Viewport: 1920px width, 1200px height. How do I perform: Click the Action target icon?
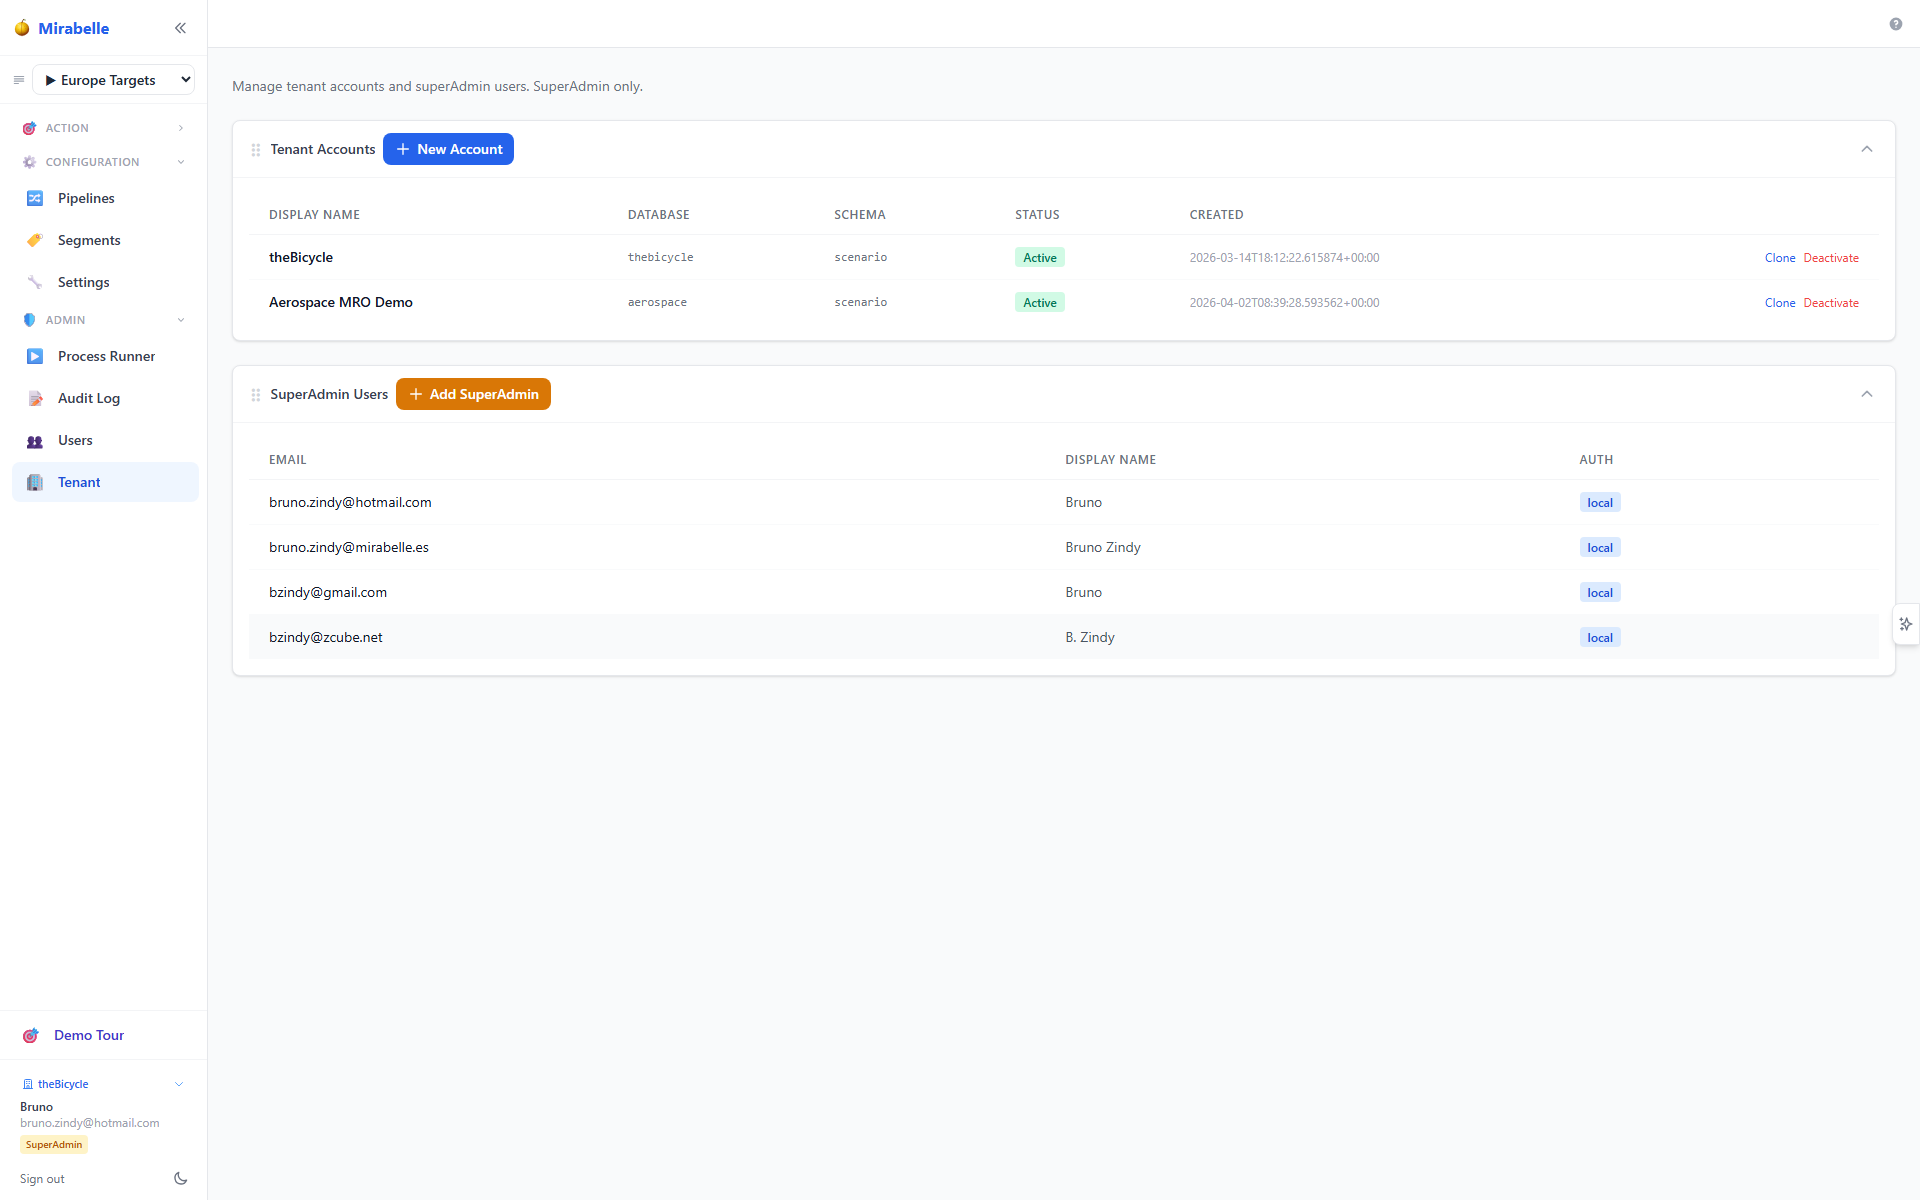coord(29,128)
